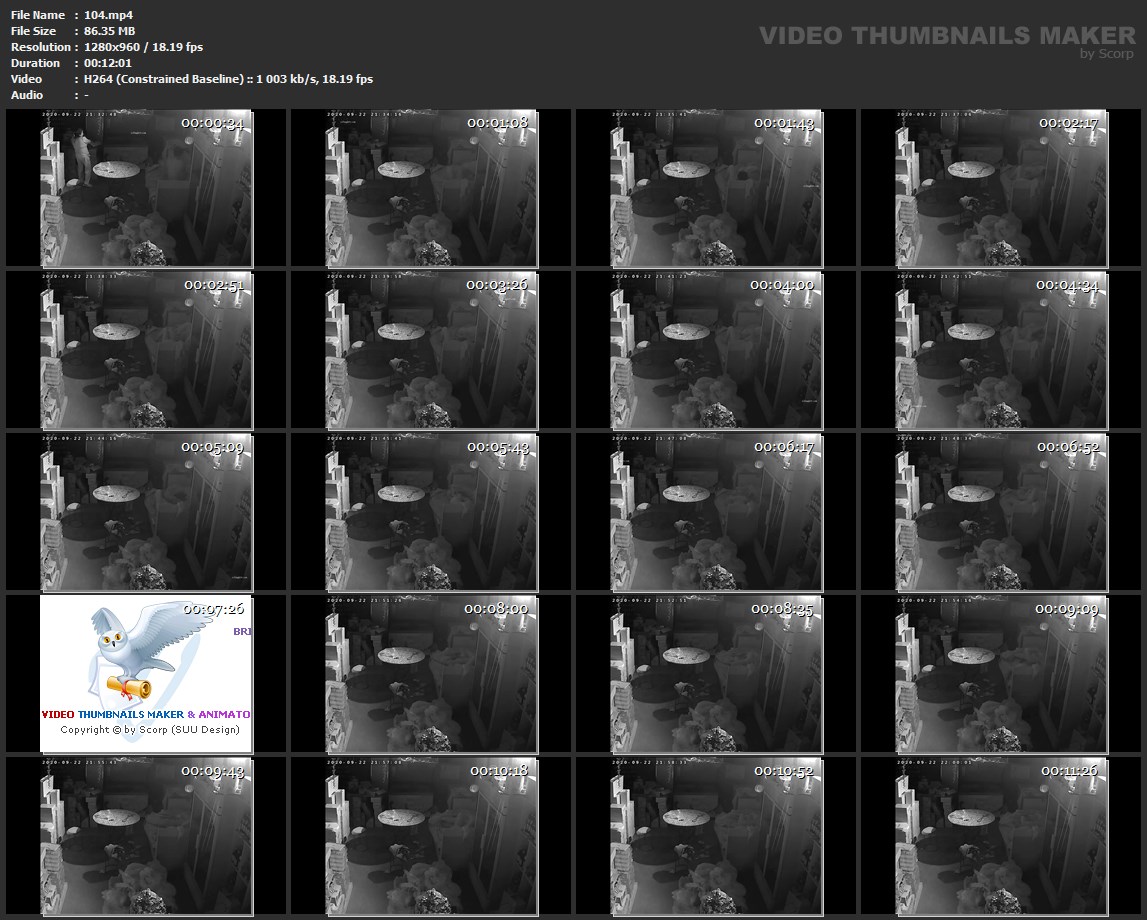The width and height of the screenshot is (1147, 920).
Task: Select the thumbnail stamped 00:00:34
Action: pos(146,188)
